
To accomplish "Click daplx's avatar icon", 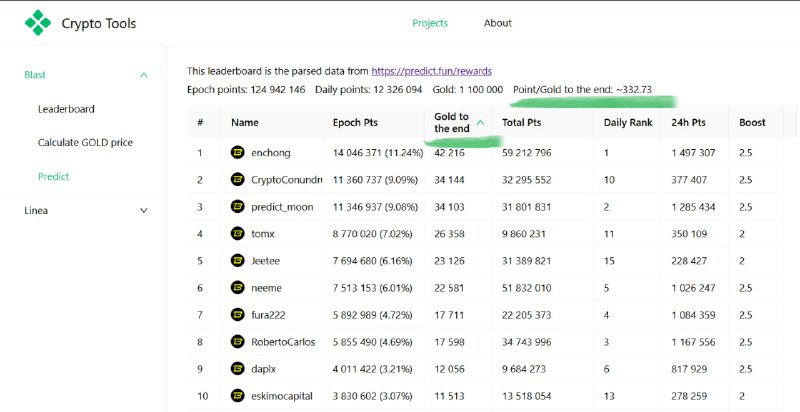I will [x=237, y=369].
